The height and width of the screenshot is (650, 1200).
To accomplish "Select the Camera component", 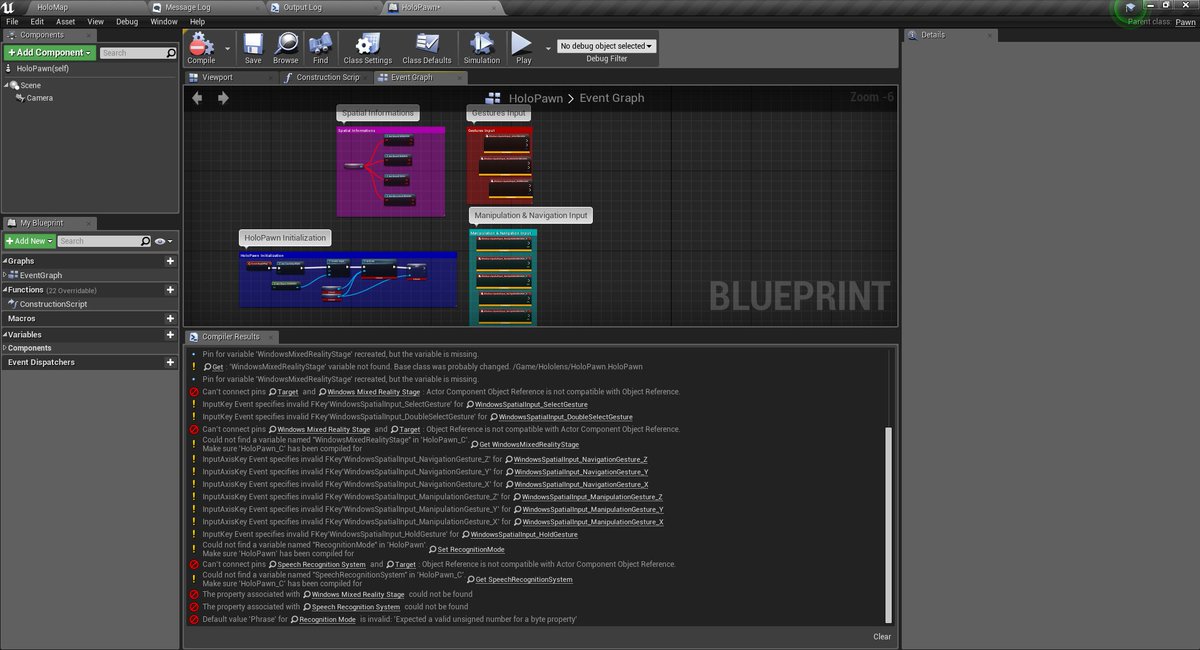I will click(x=39, y=98).
